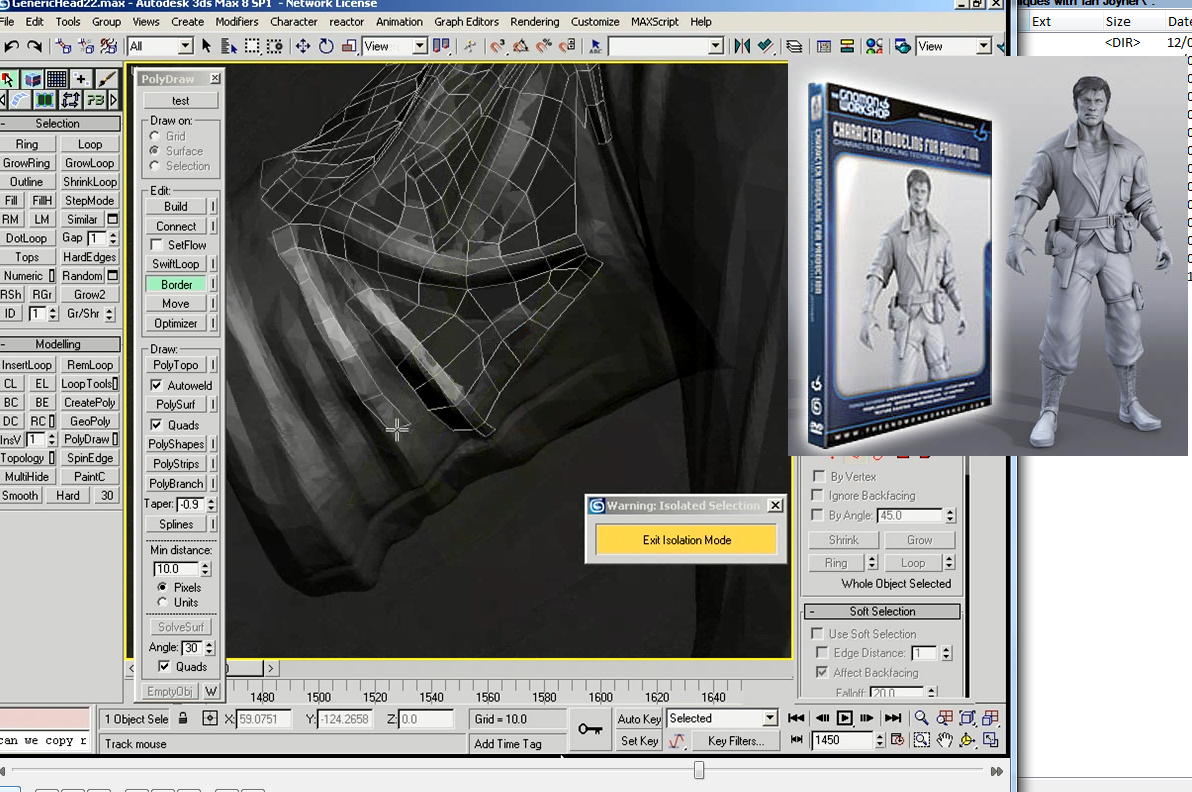
Task: Open the Graph Editors menu
Action: 466,22
